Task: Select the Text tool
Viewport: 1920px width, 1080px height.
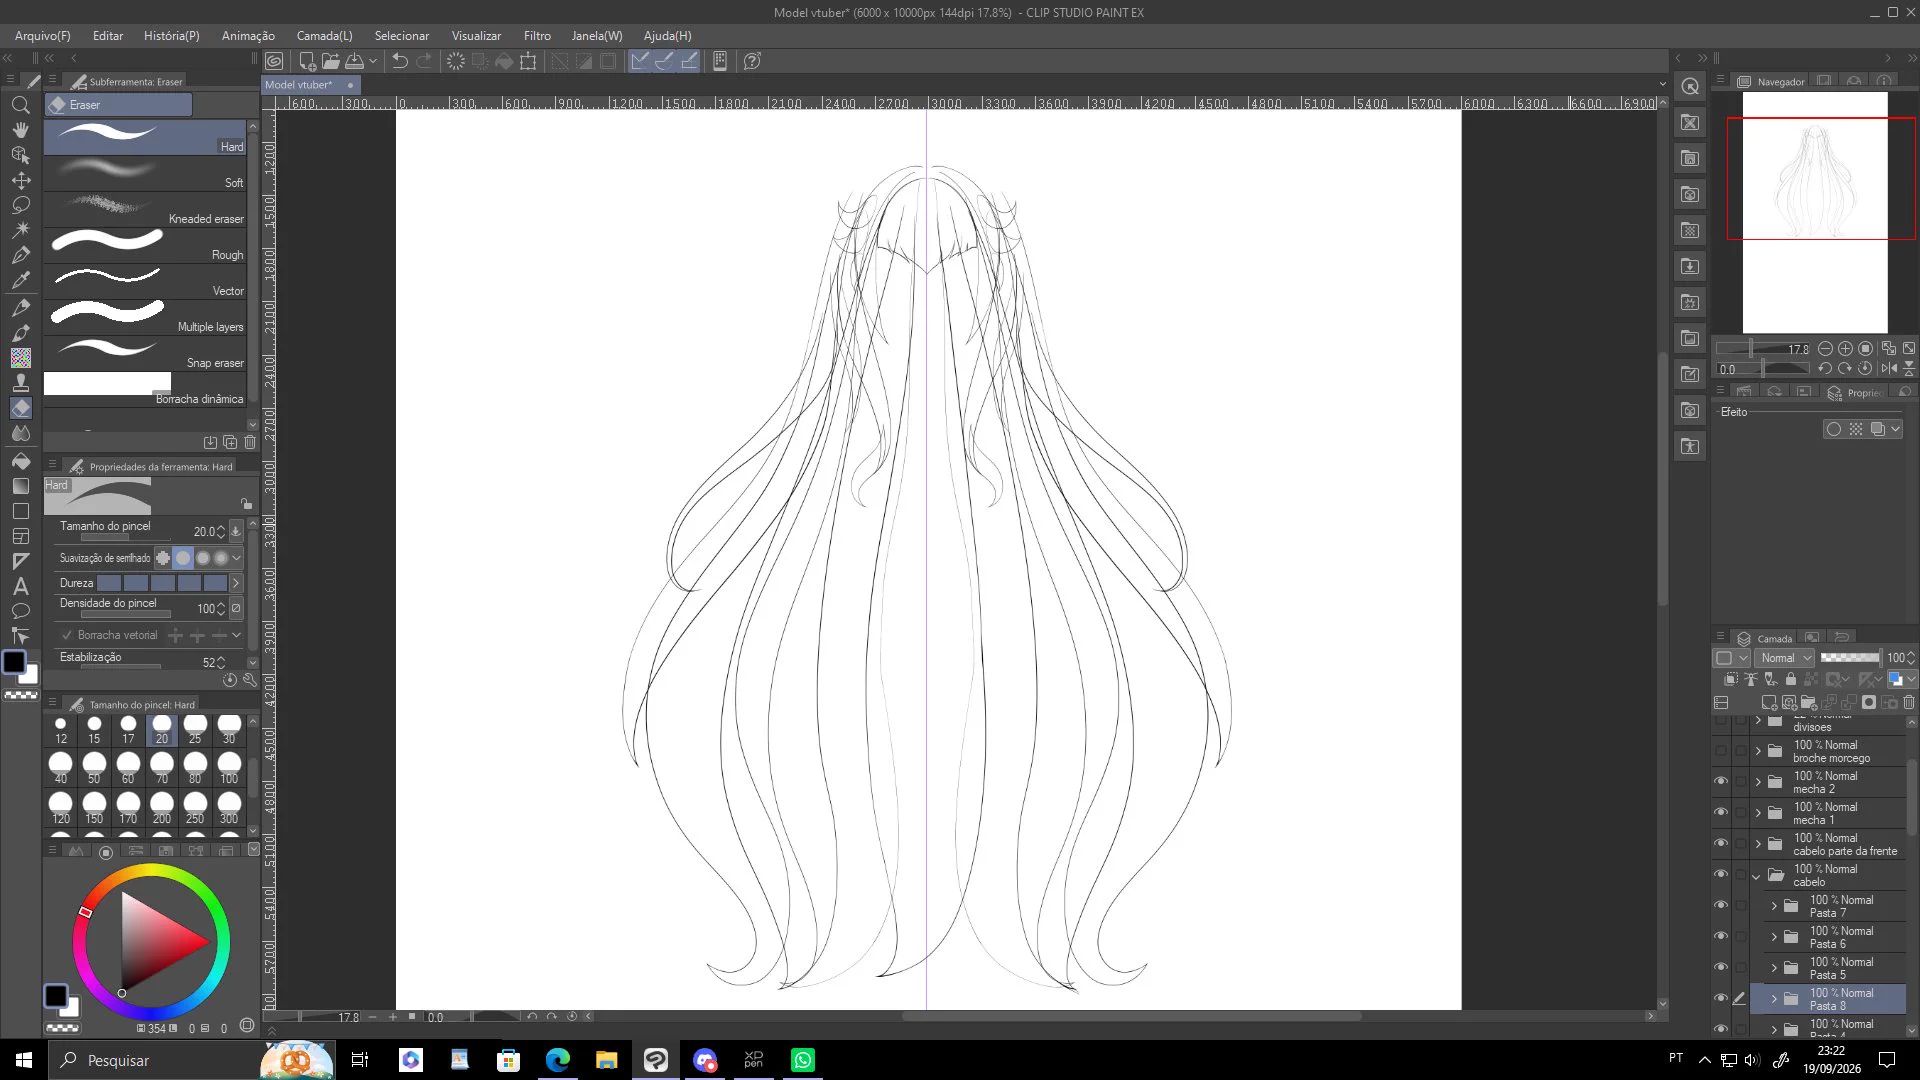Action: 20,586
